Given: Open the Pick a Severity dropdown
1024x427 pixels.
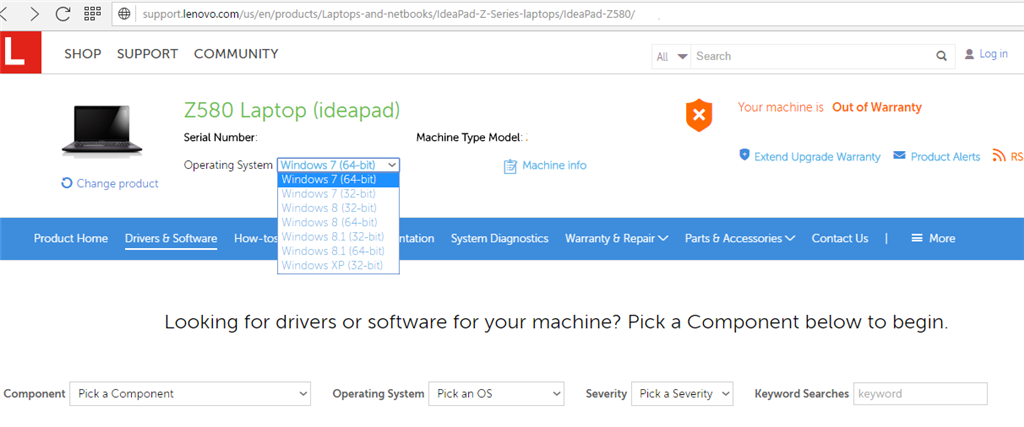Looking at the screenshot, I should pos(682,394).
